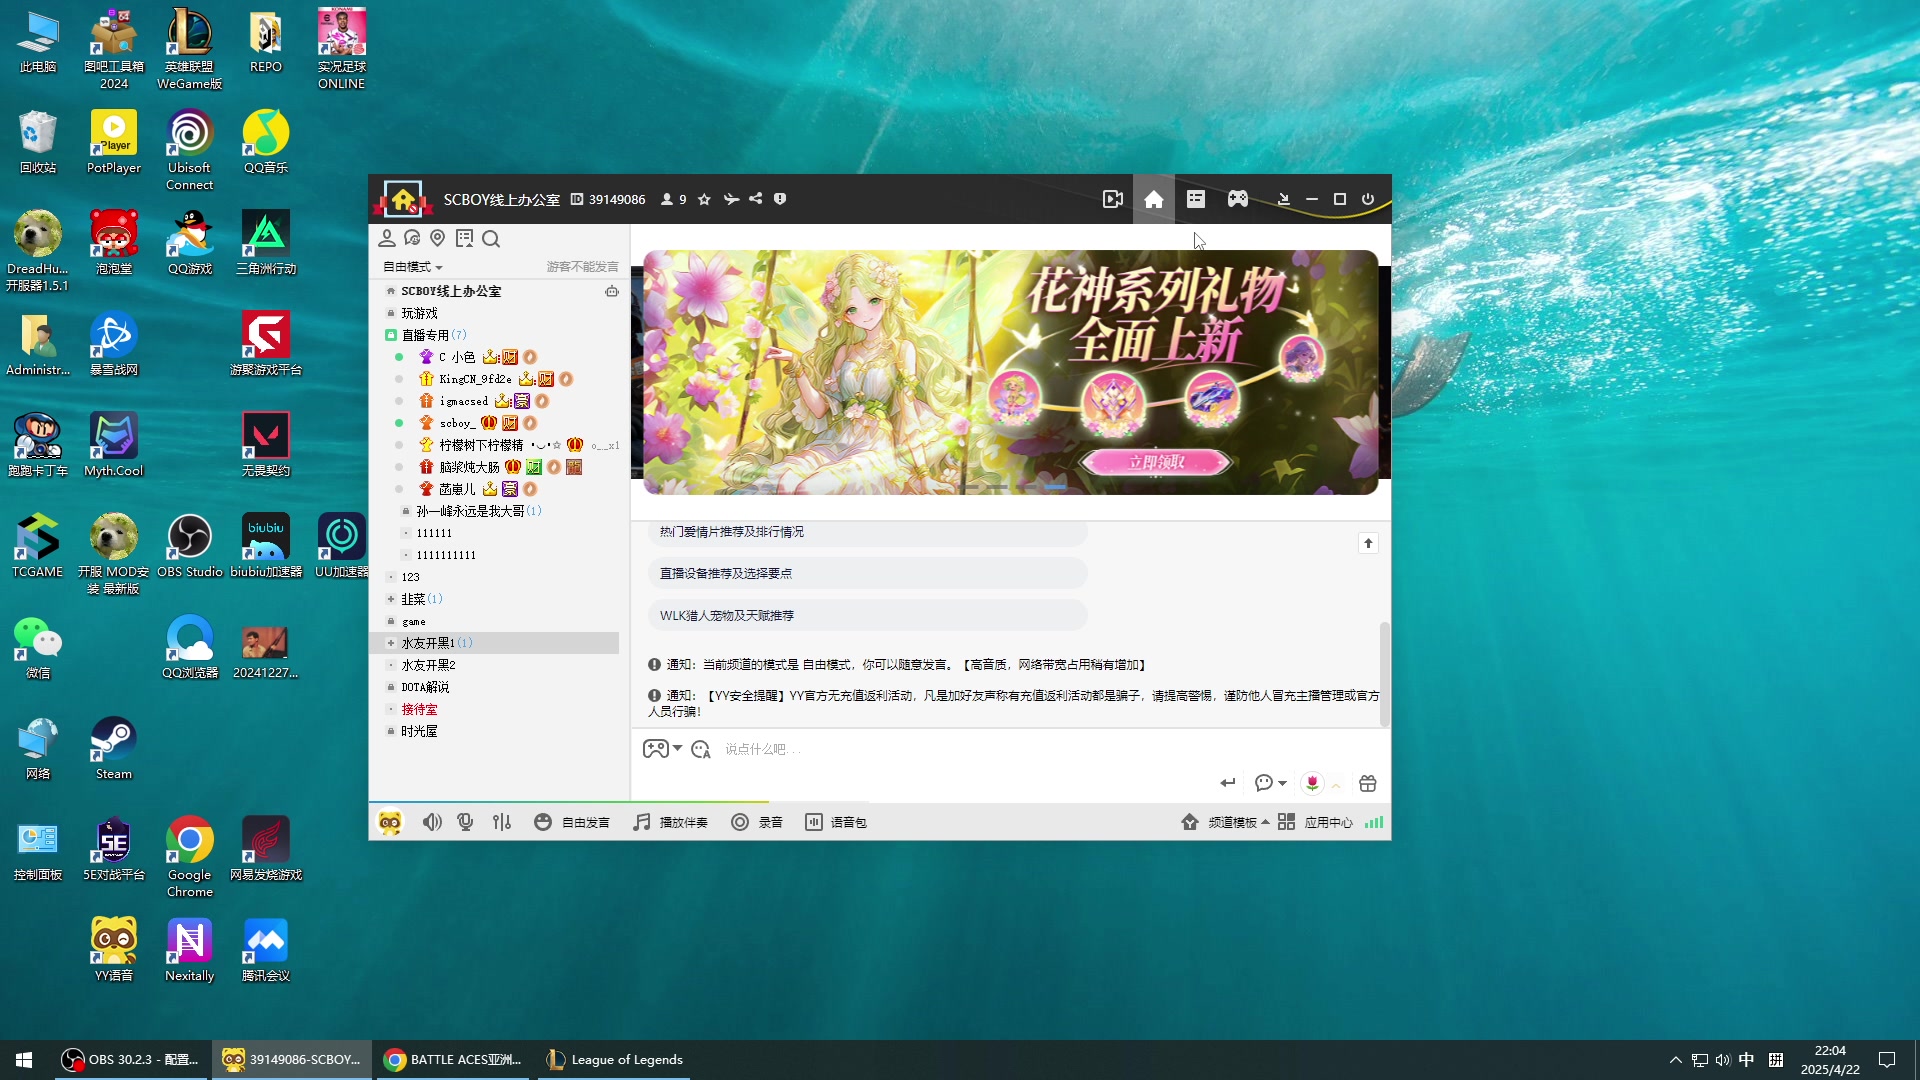Click suggestion 直播设备推荐及选择要点
The image size is (1920, 1080).
[867, 573]
